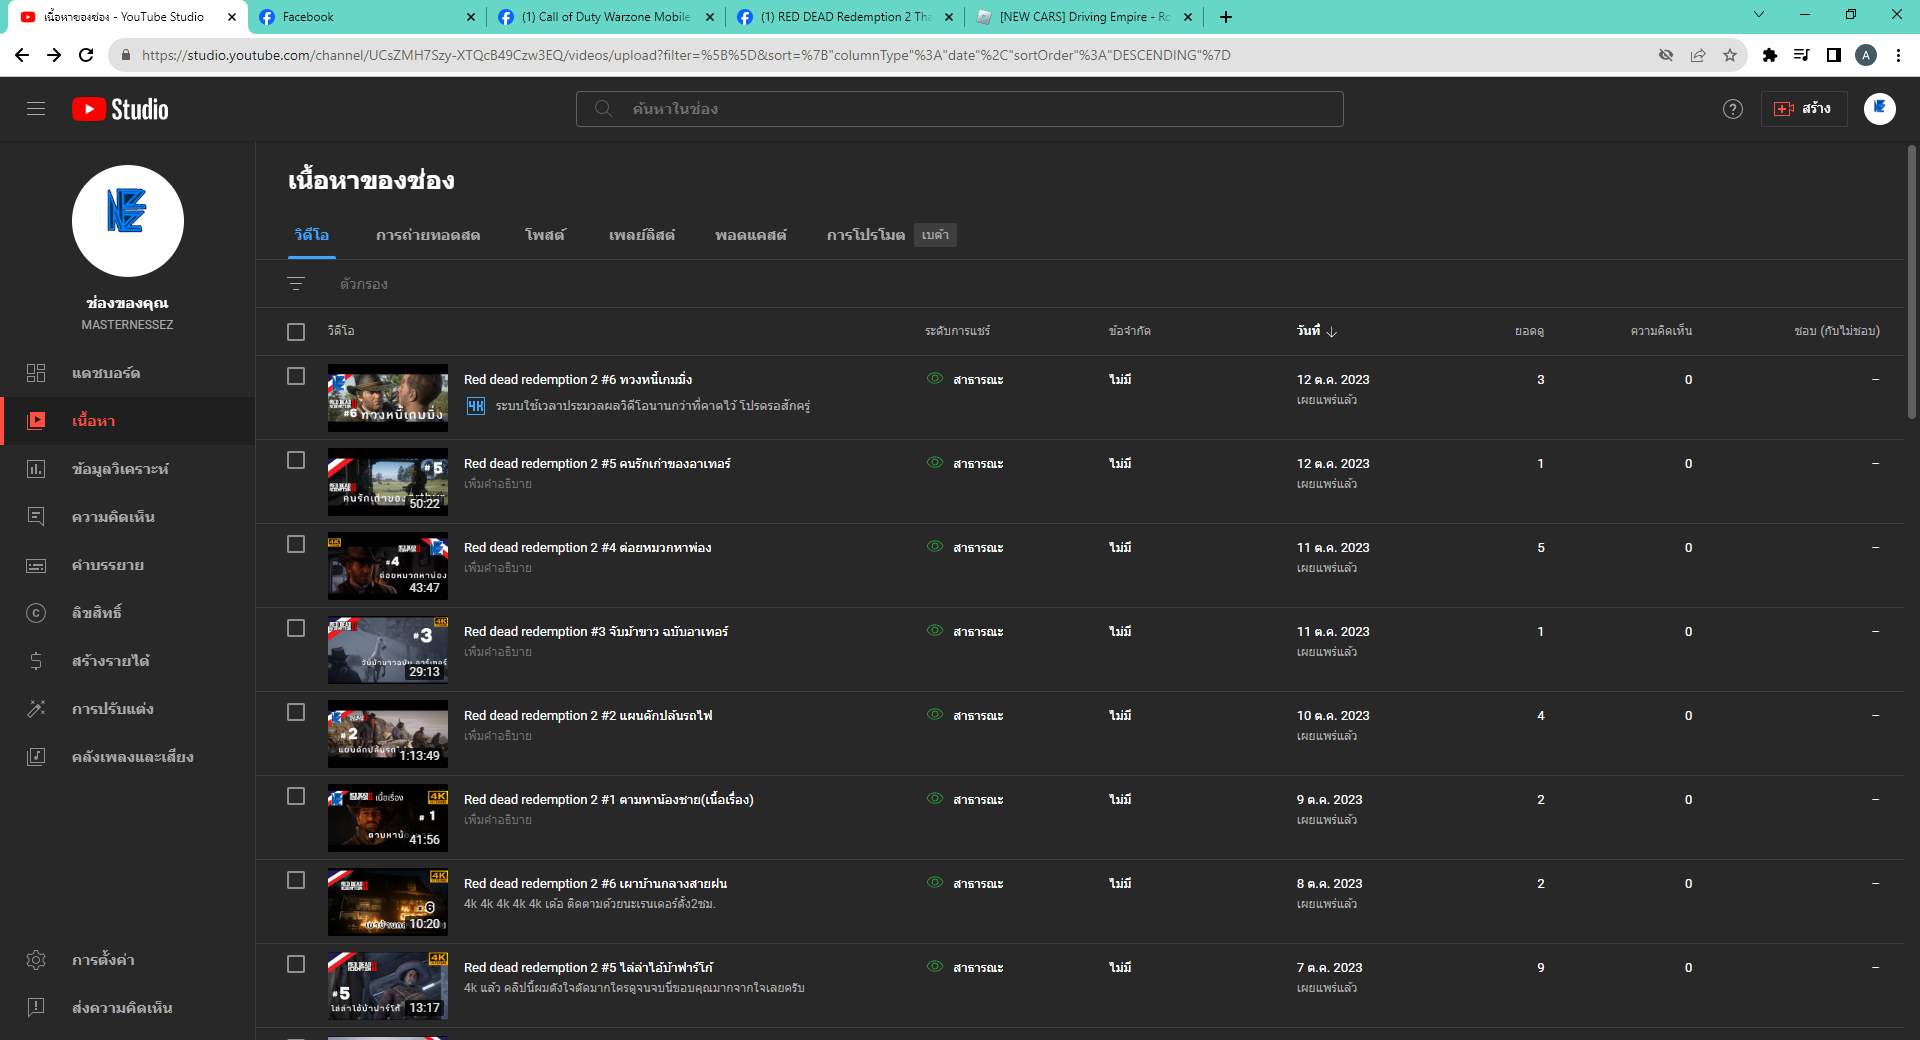Open the help question mark icon
The width and height of the screenshot is (1920, 1040).
[1733, 109]
